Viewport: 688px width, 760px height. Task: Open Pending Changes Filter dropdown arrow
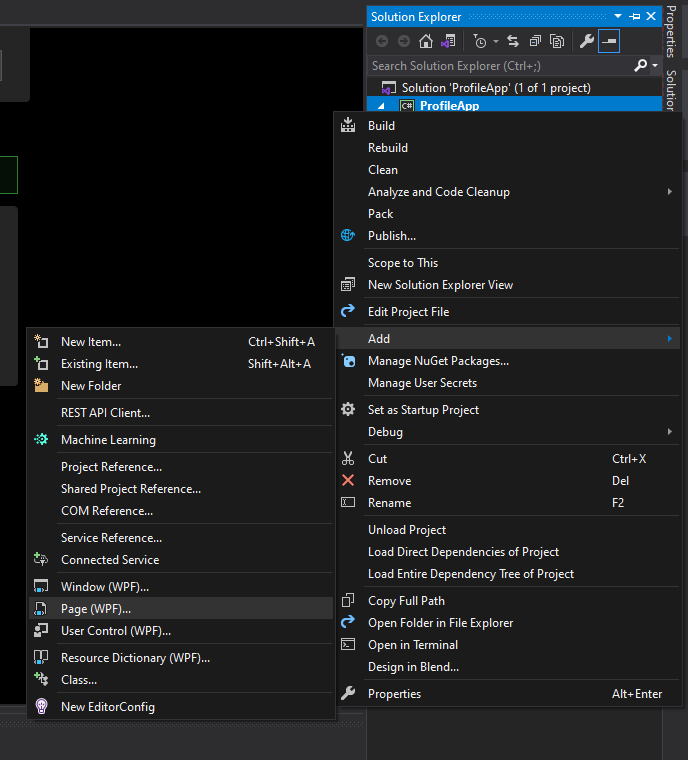(496, 42)
